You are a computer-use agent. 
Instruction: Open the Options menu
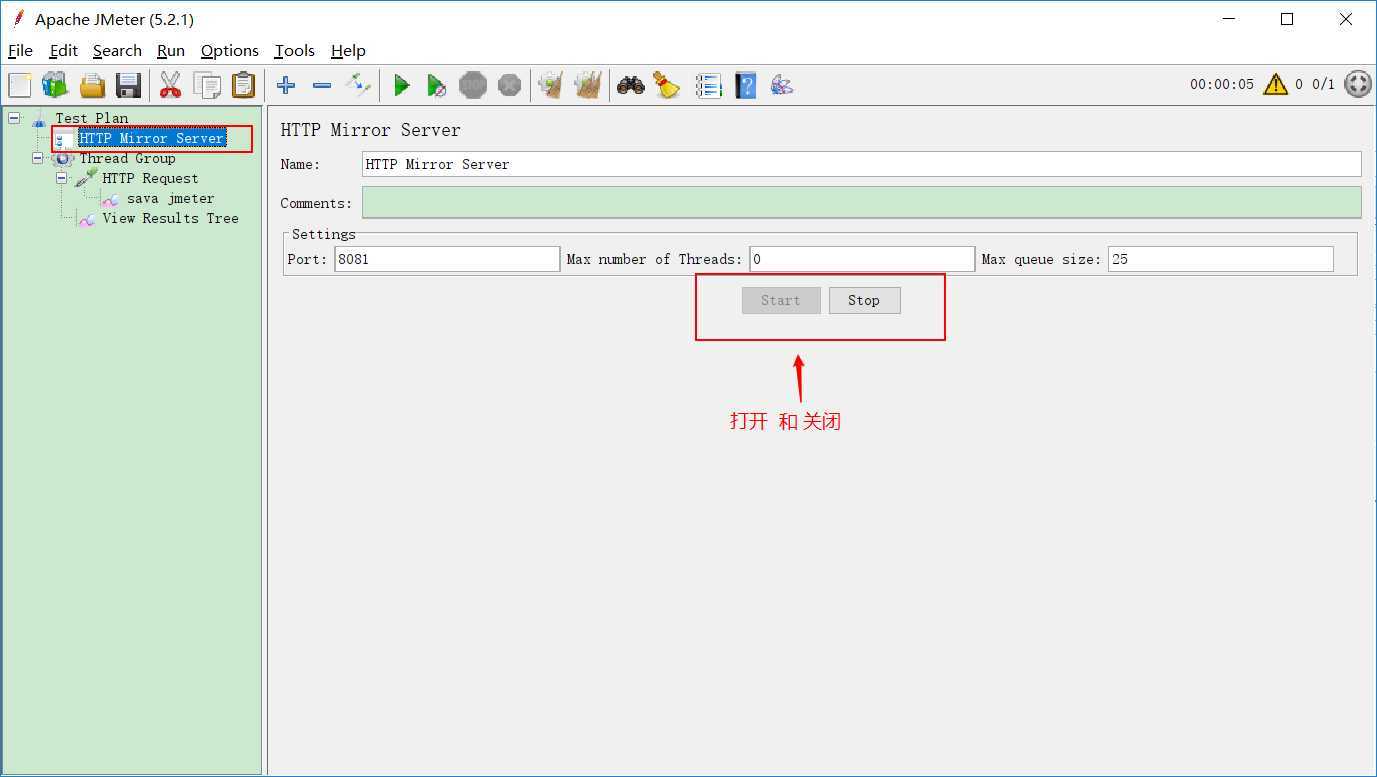[229, 50]
